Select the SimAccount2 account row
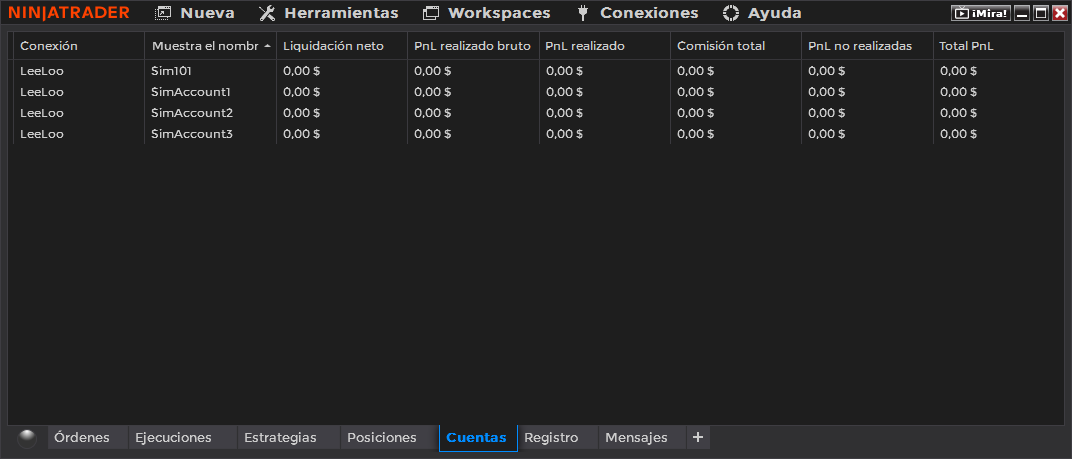This screenshot has width=1072, height=459. pos(539,113)
